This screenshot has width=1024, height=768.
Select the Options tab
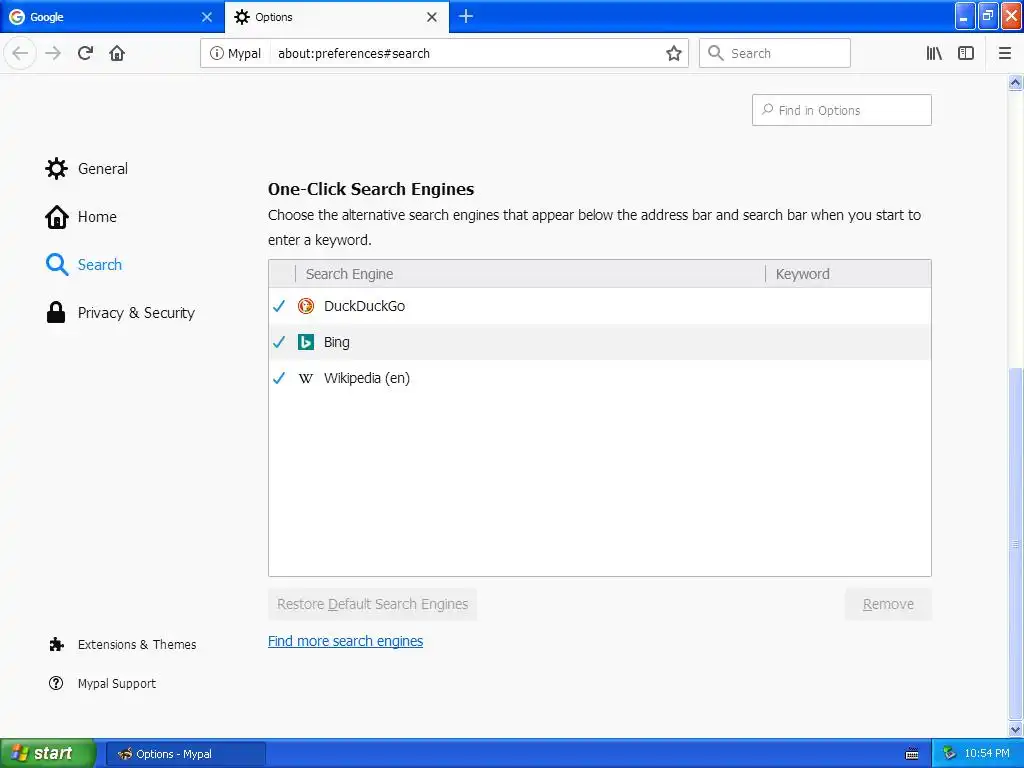336,17
